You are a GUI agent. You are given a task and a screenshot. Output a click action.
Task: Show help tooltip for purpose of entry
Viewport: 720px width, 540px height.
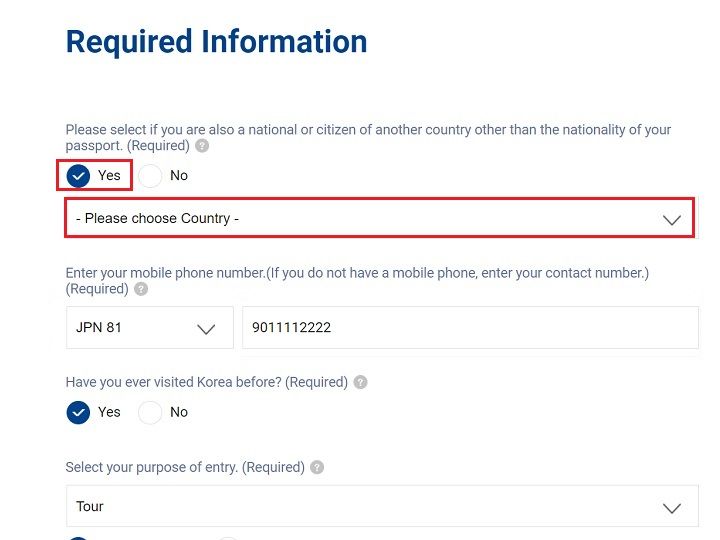[317, 467]
